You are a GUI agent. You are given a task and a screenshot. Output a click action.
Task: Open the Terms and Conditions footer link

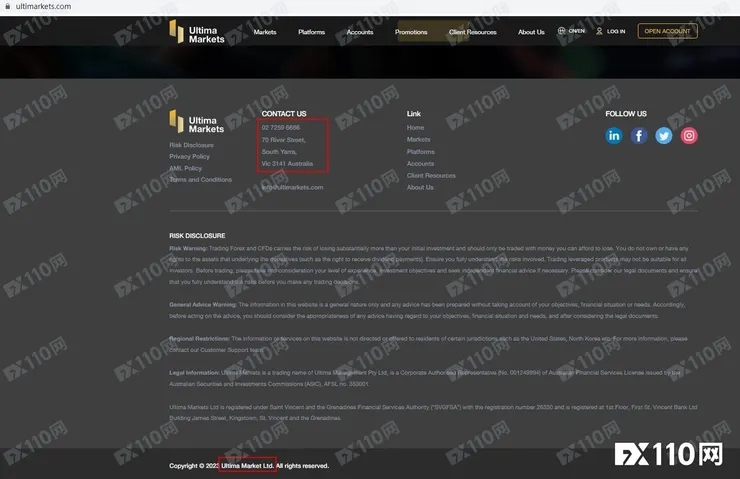tap(201, 179)
